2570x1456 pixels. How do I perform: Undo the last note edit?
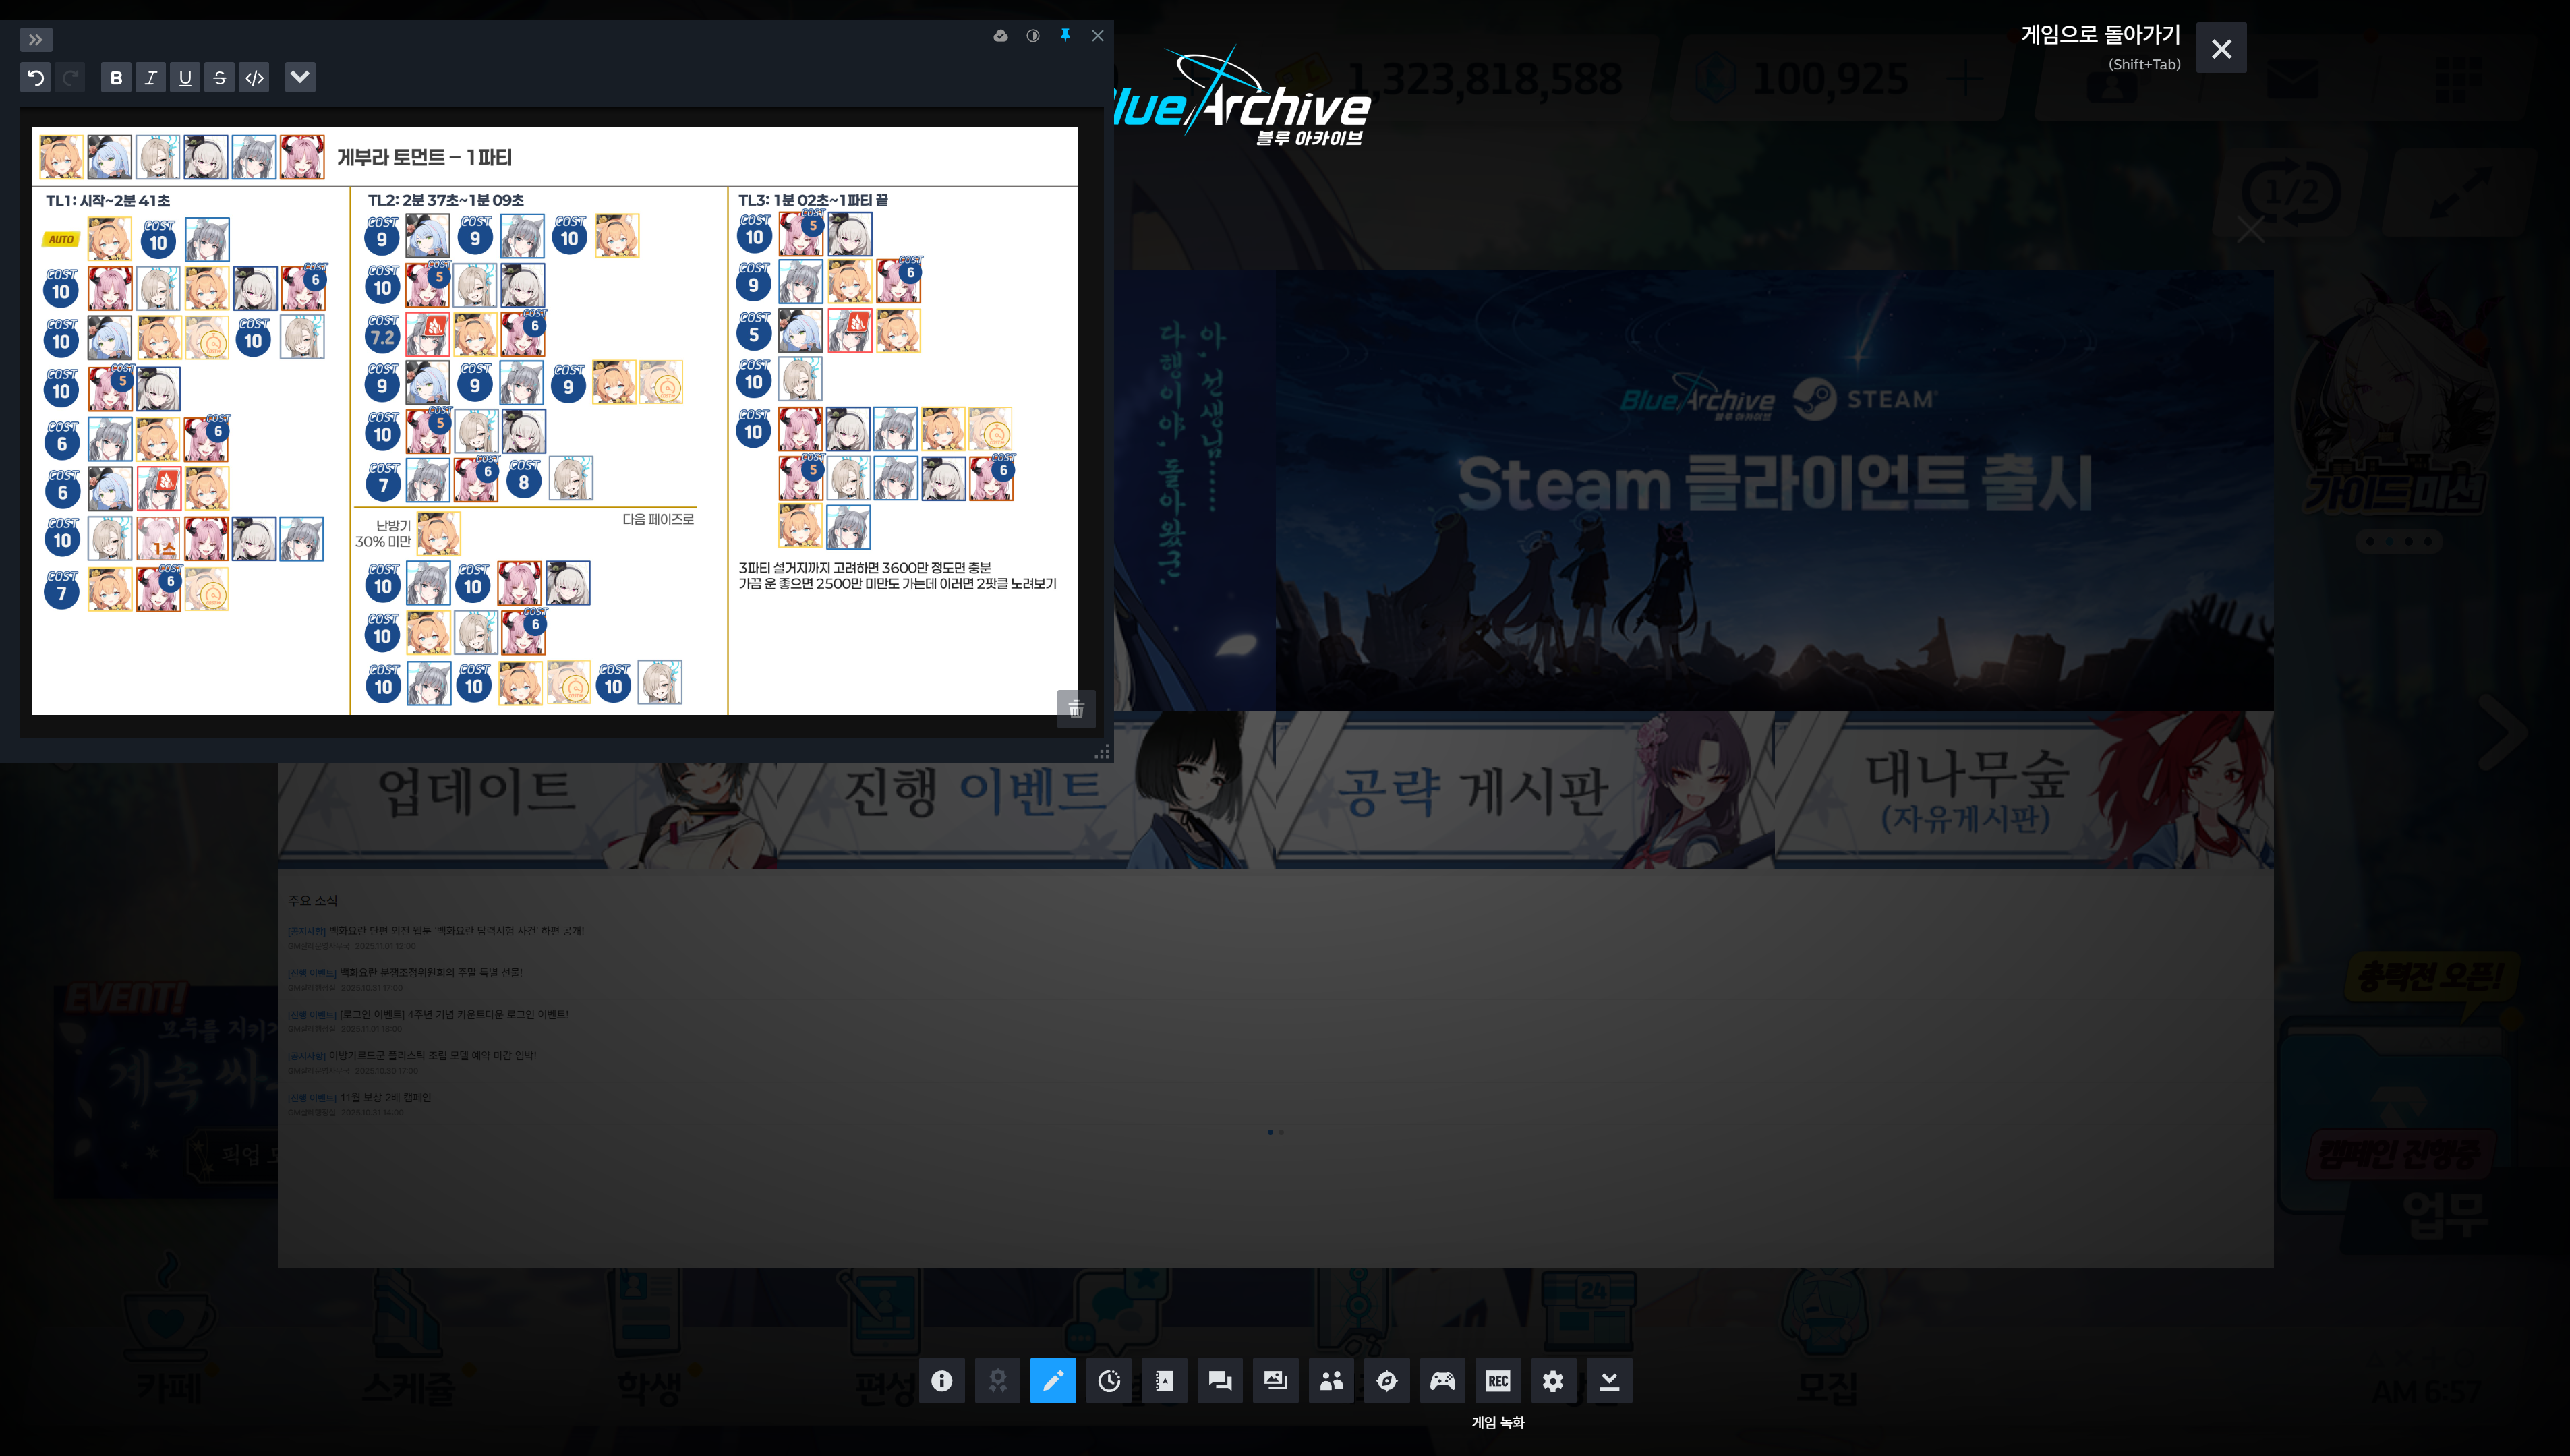point(37,77)
